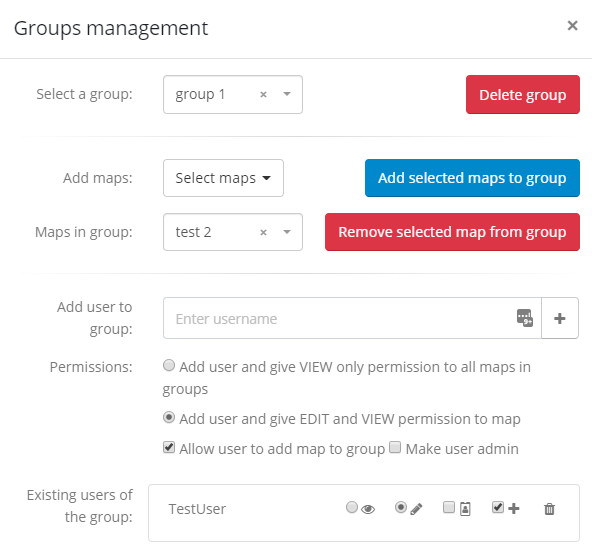Select VIEW only permission radio option
Viewport: 592px width, 554px height.
(169, 365)
